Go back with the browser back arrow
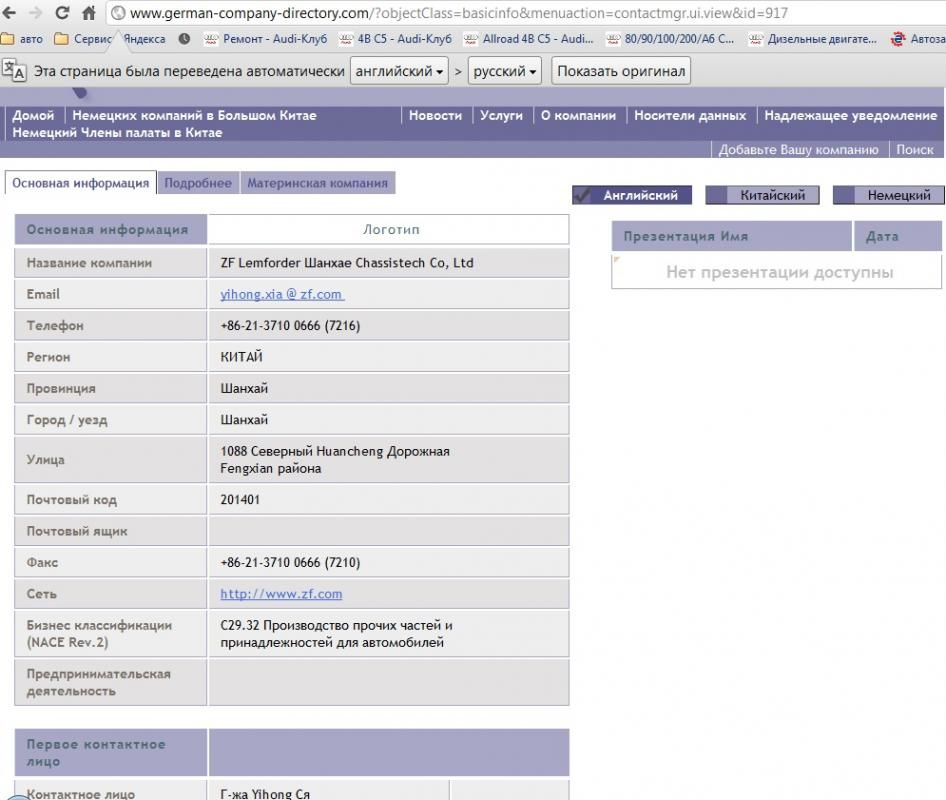This screenshot has width=946, height=800. [10, 13]
